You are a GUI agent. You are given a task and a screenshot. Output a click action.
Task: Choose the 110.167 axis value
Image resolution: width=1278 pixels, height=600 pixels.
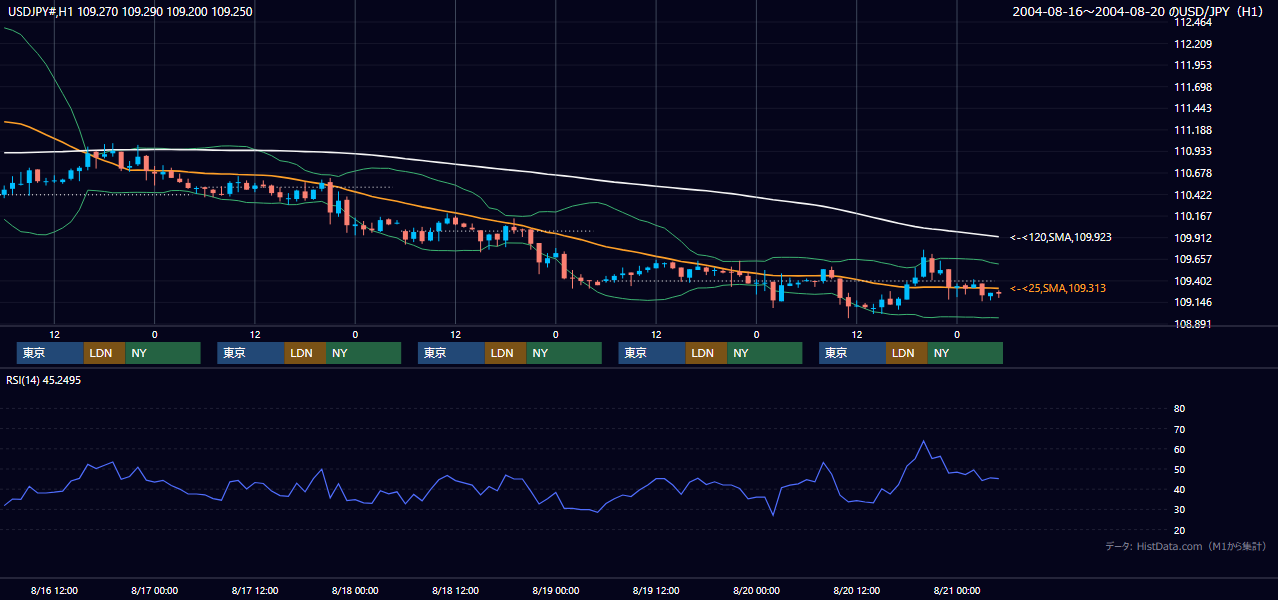coord(1195,216)
